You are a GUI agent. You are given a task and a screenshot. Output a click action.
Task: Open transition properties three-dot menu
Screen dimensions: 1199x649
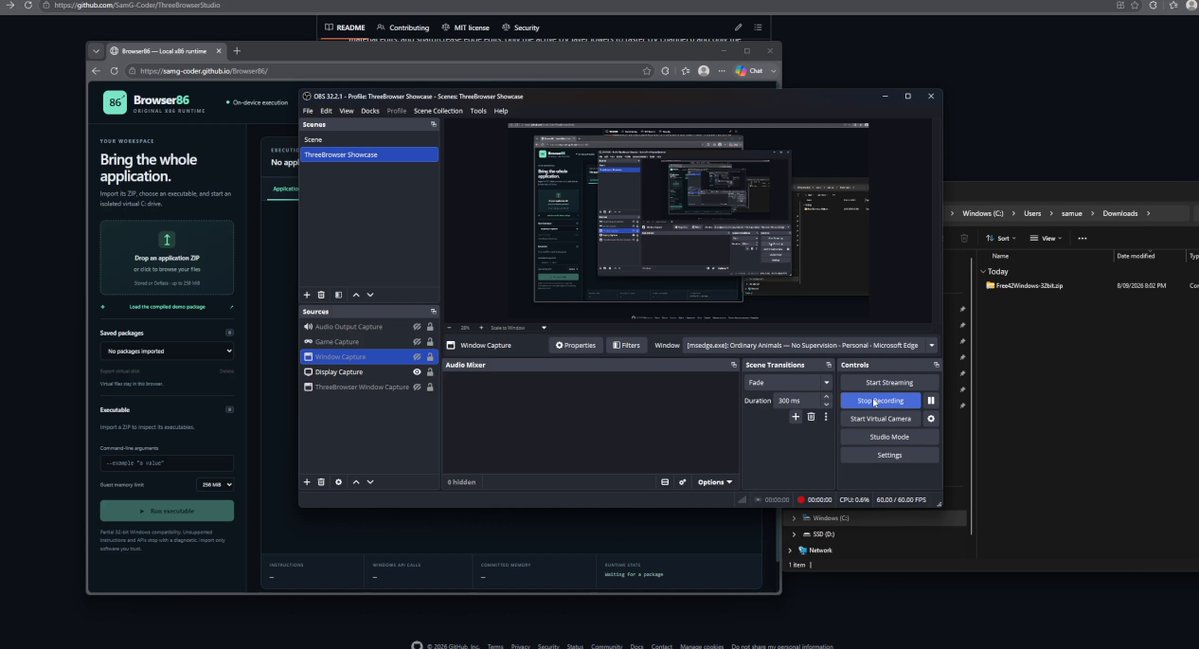click(x=825, y=417)
